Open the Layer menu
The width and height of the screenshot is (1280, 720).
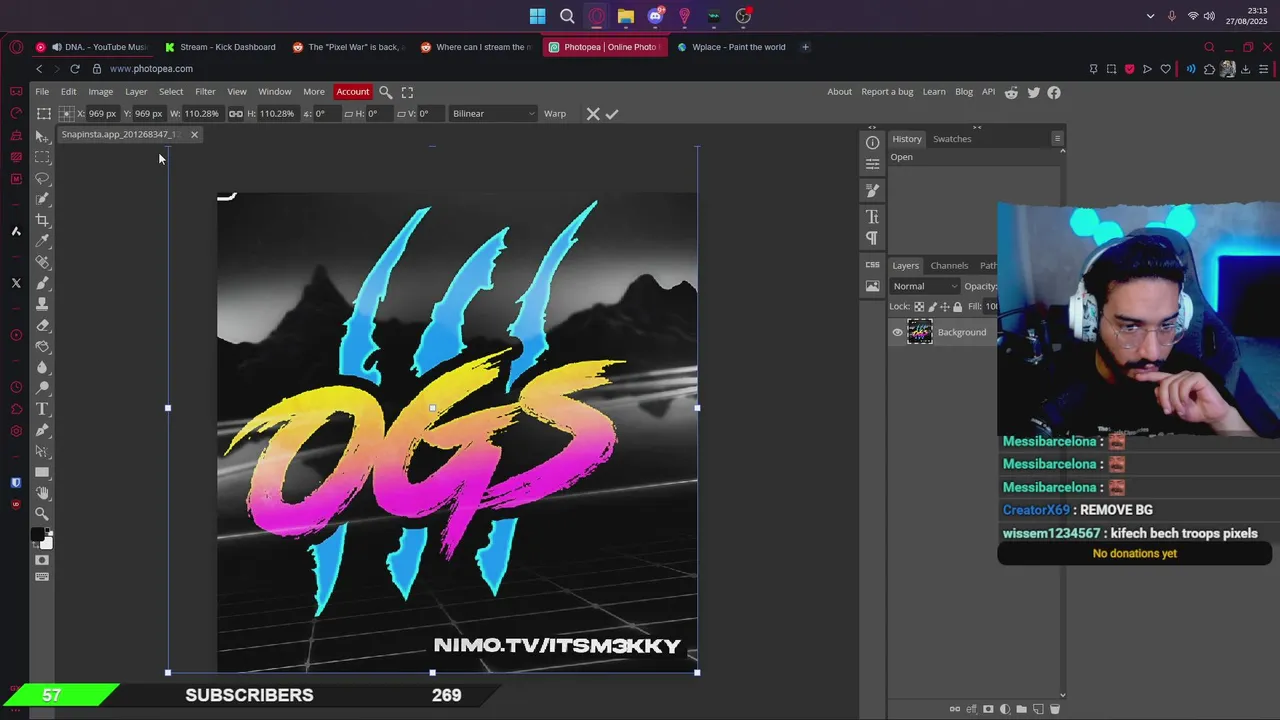136,92
